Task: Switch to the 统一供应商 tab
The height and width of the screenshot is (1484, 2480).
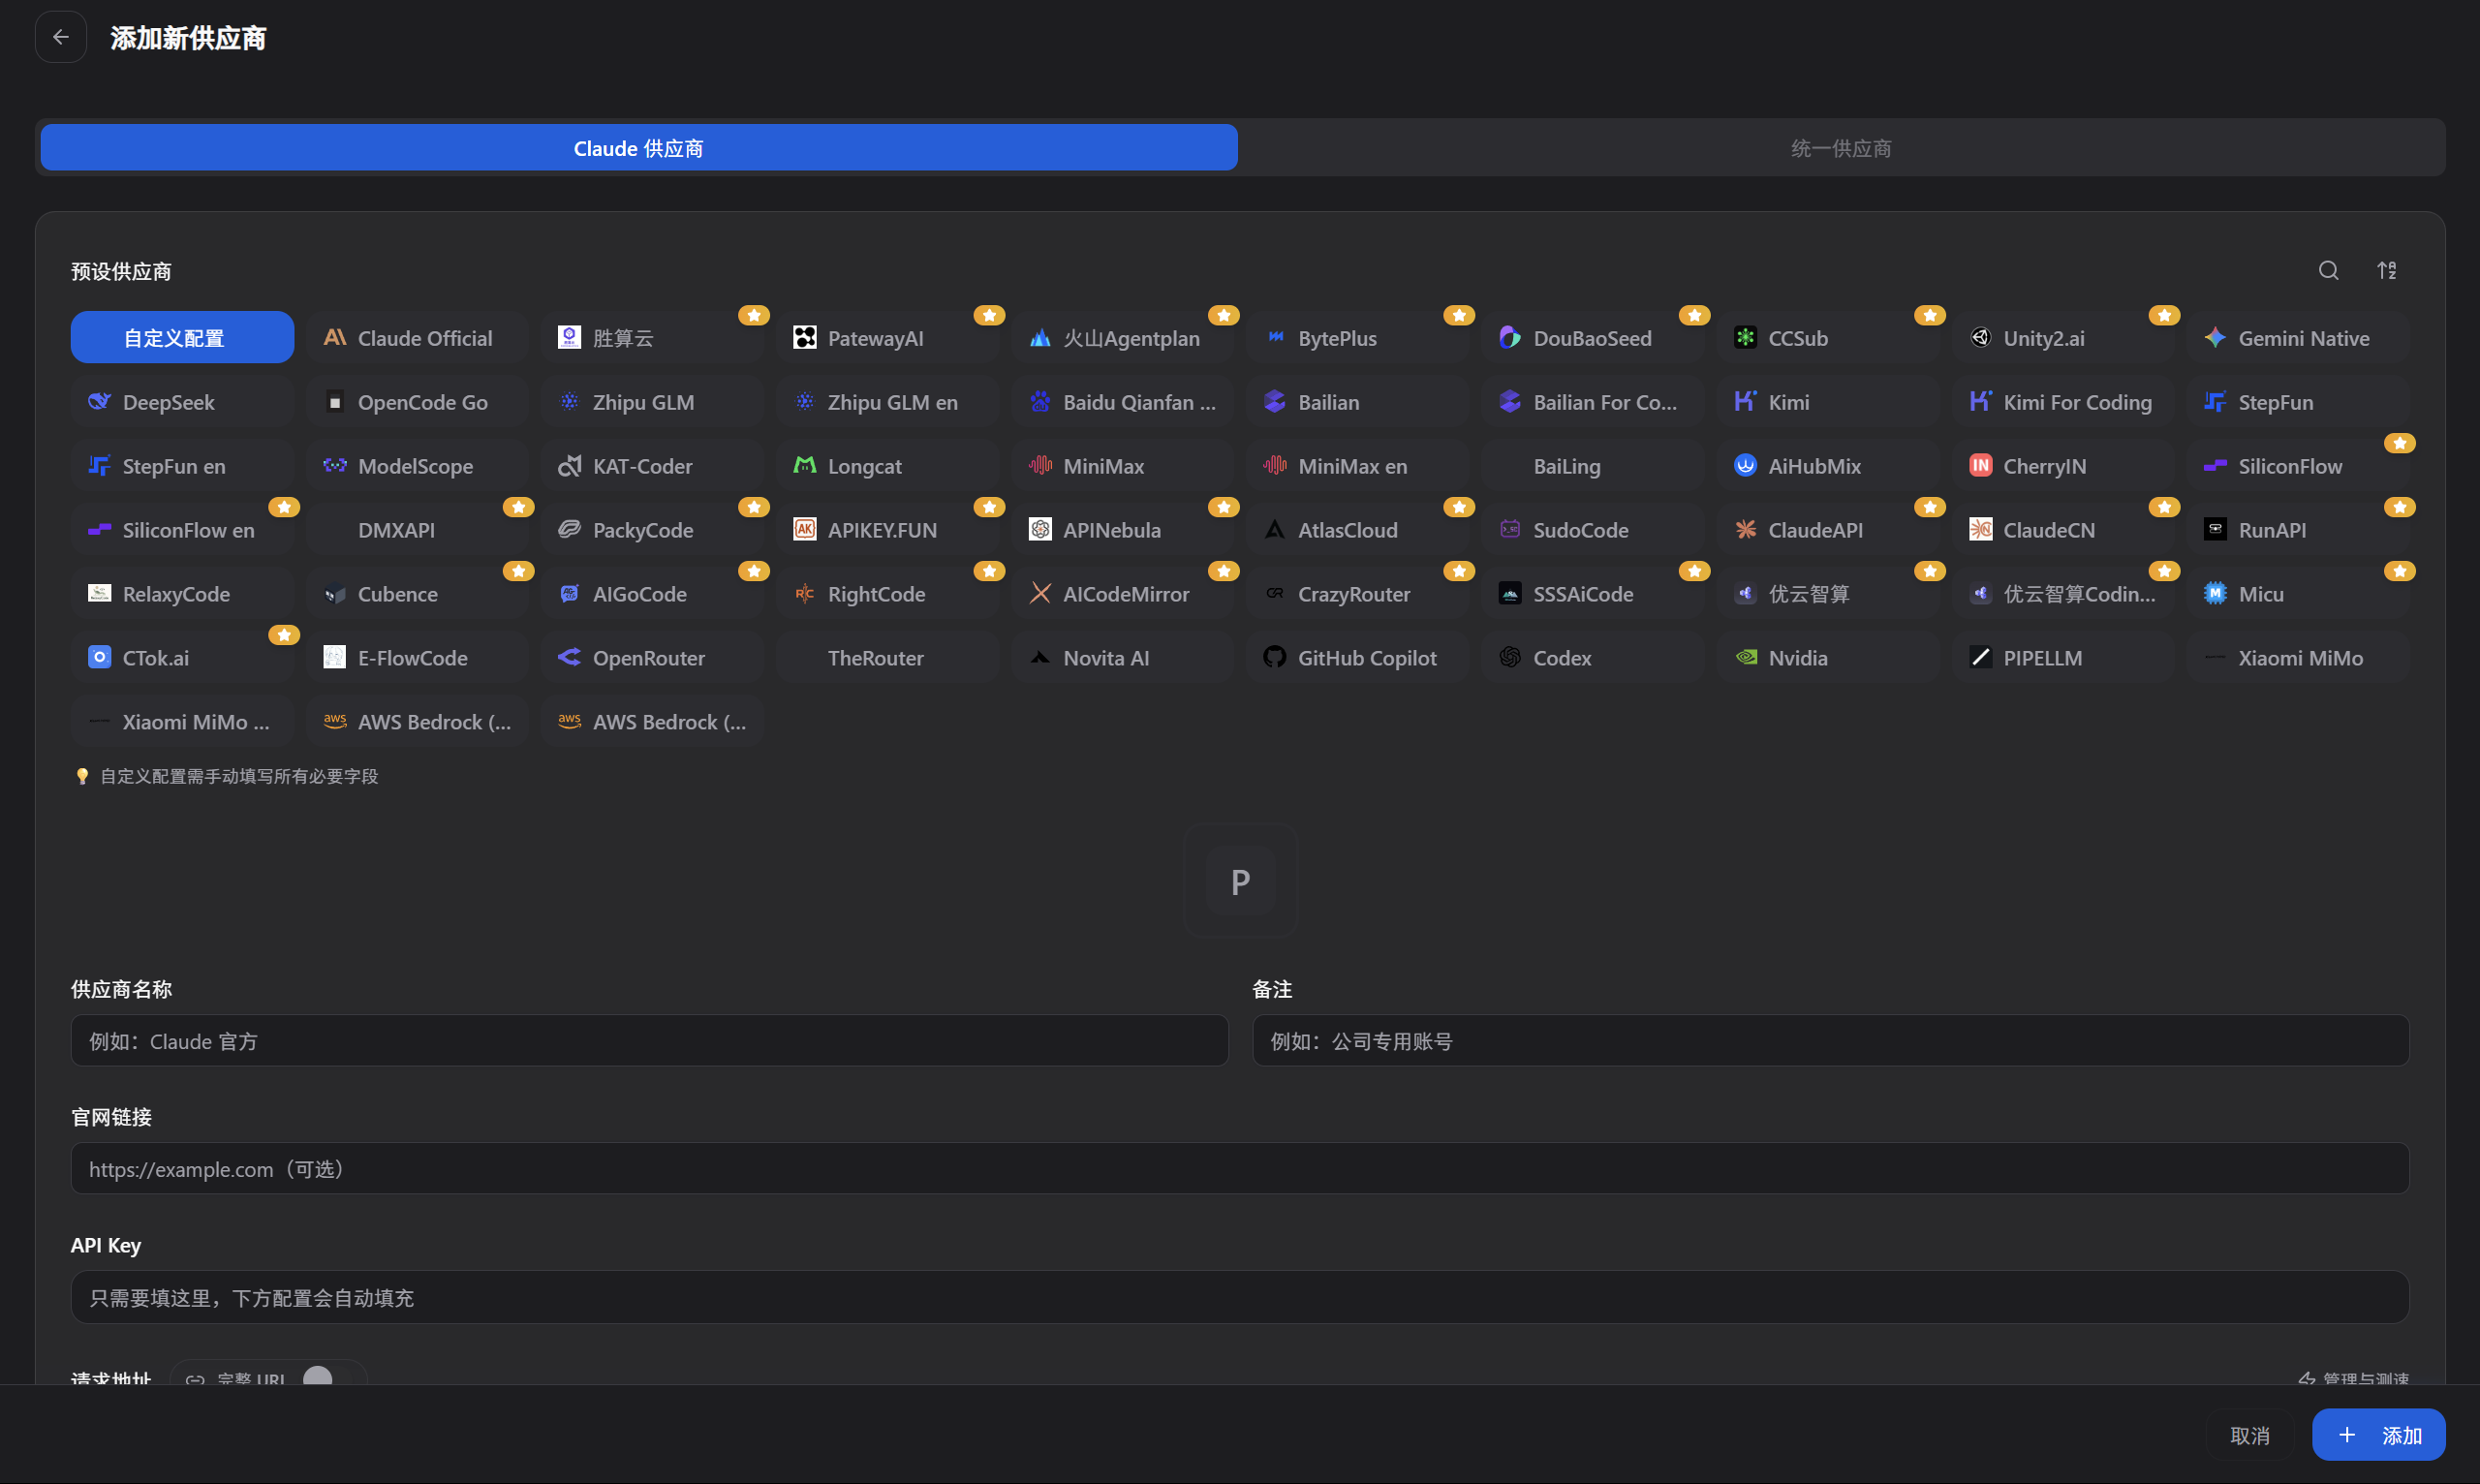Action: pyautogui.click(x=1841, y=148)
